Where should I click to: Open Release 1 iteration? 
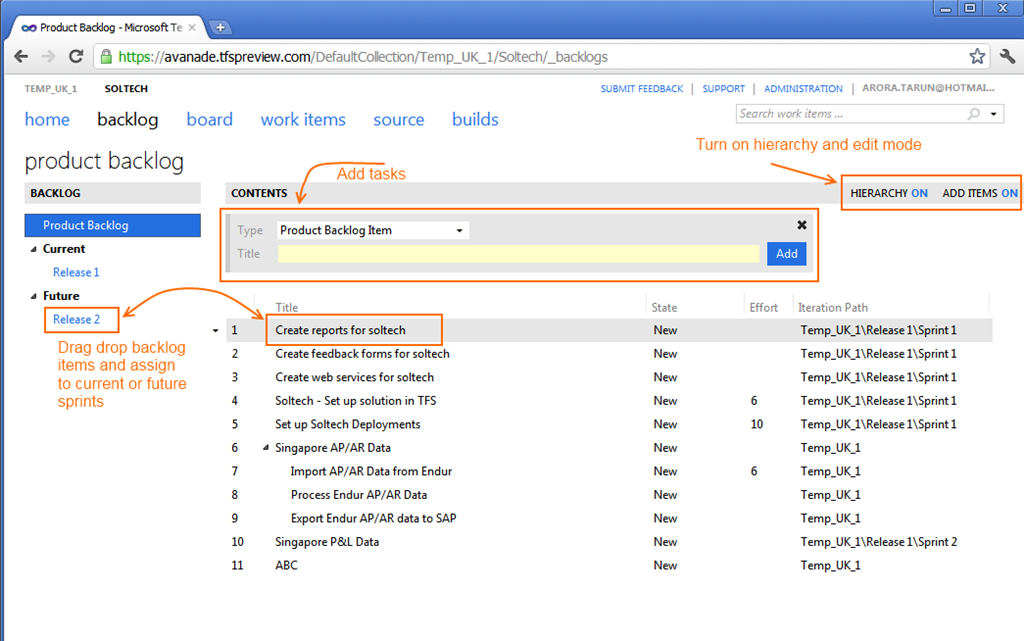[x=76, y=272]
